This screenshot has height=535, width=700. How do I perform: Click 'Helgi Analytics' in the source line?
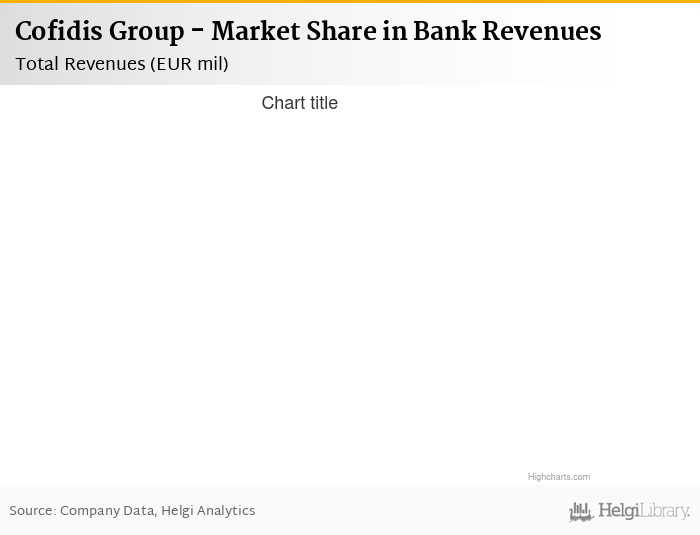(x=208, y=511)
